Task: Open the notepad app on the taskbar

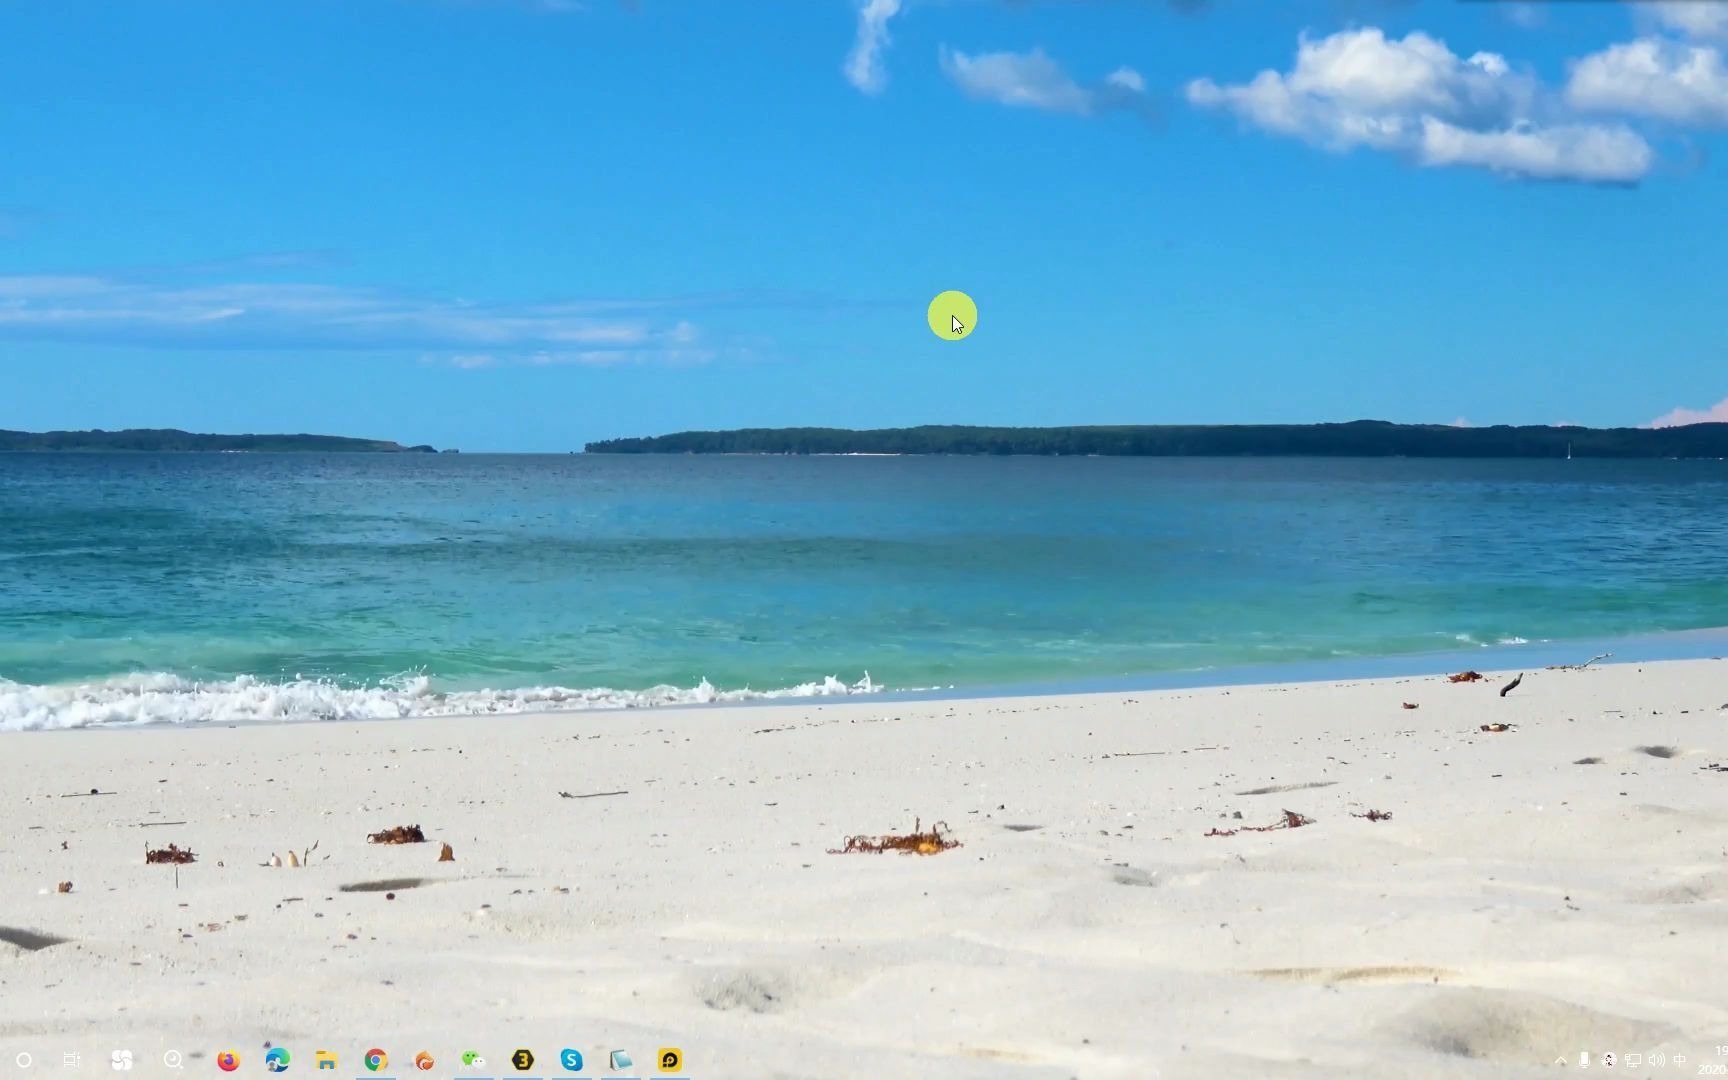Action: coord(621,1060)
